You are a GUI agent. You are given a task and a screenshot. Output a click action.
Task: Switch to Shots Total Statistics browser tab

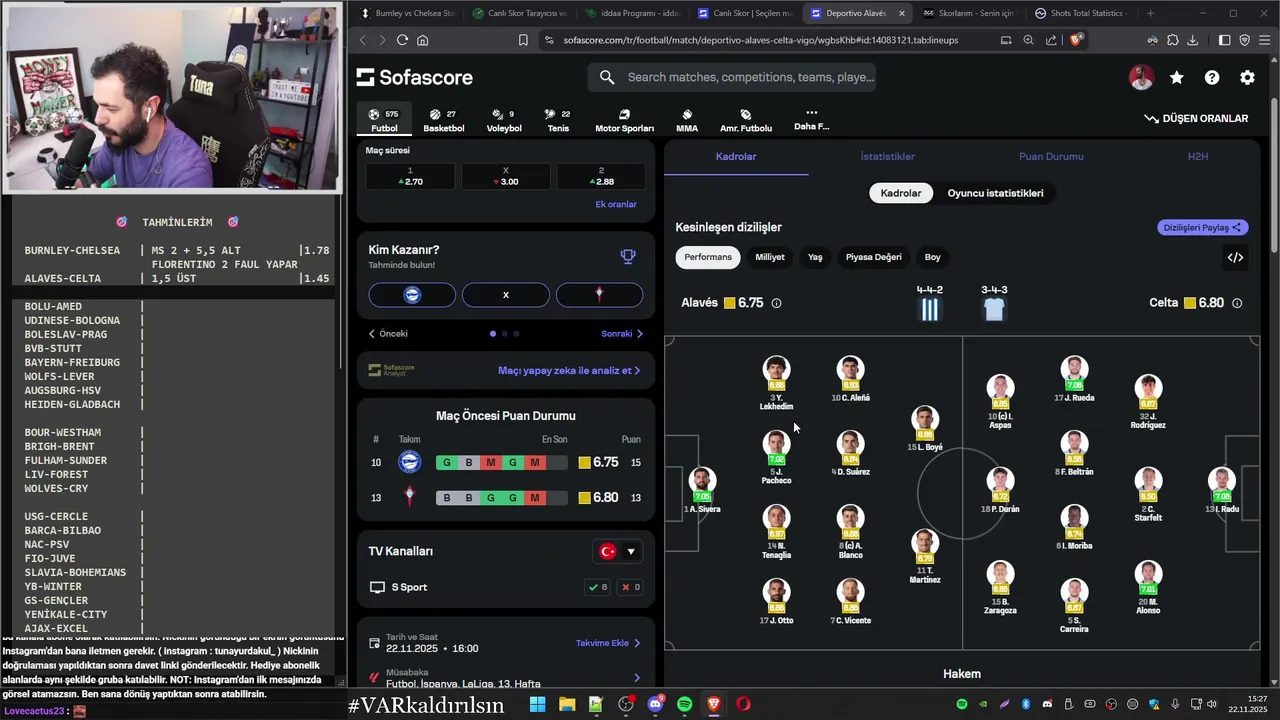pyautogui.click(x=1080, y=13)
